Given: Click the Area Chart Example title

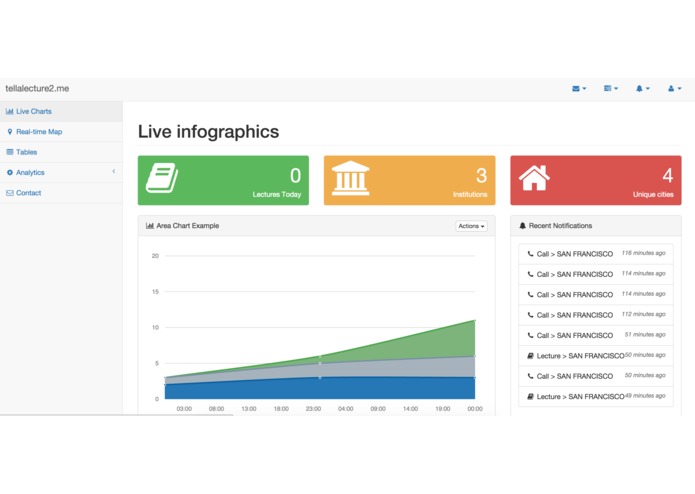Looking at the screenshot, I should pyautogui.click(x=187, y=226).
